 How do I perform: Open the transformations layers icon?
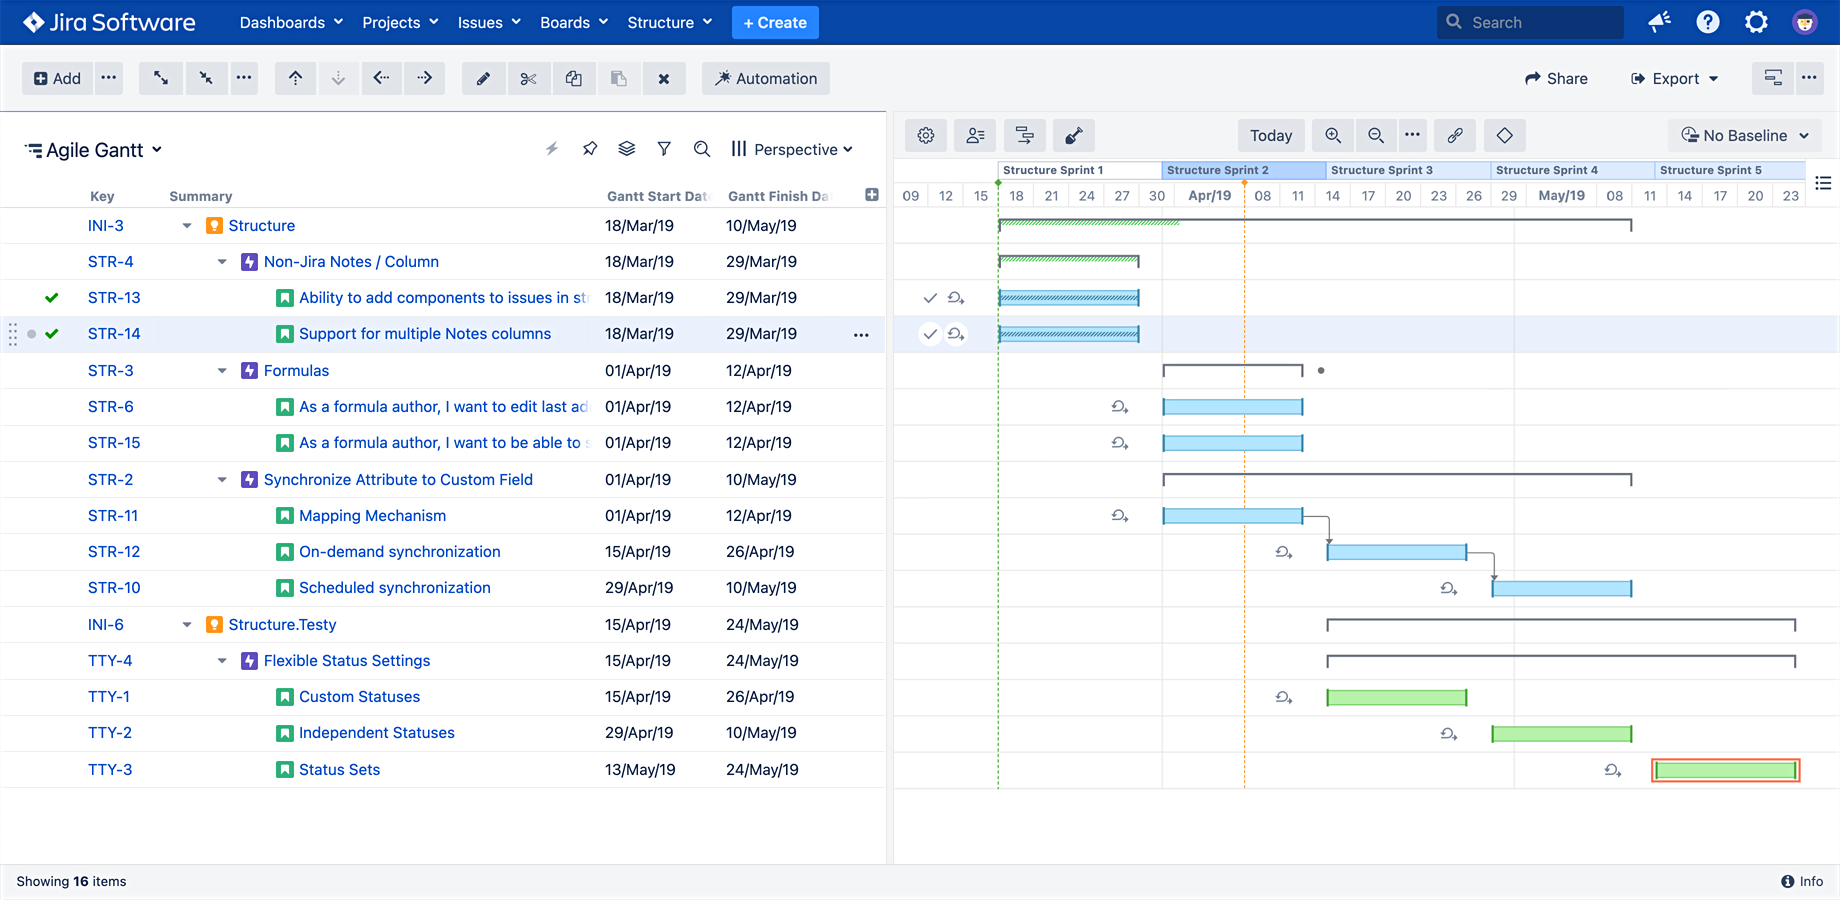pyautogui.click(x=627, y=149)
